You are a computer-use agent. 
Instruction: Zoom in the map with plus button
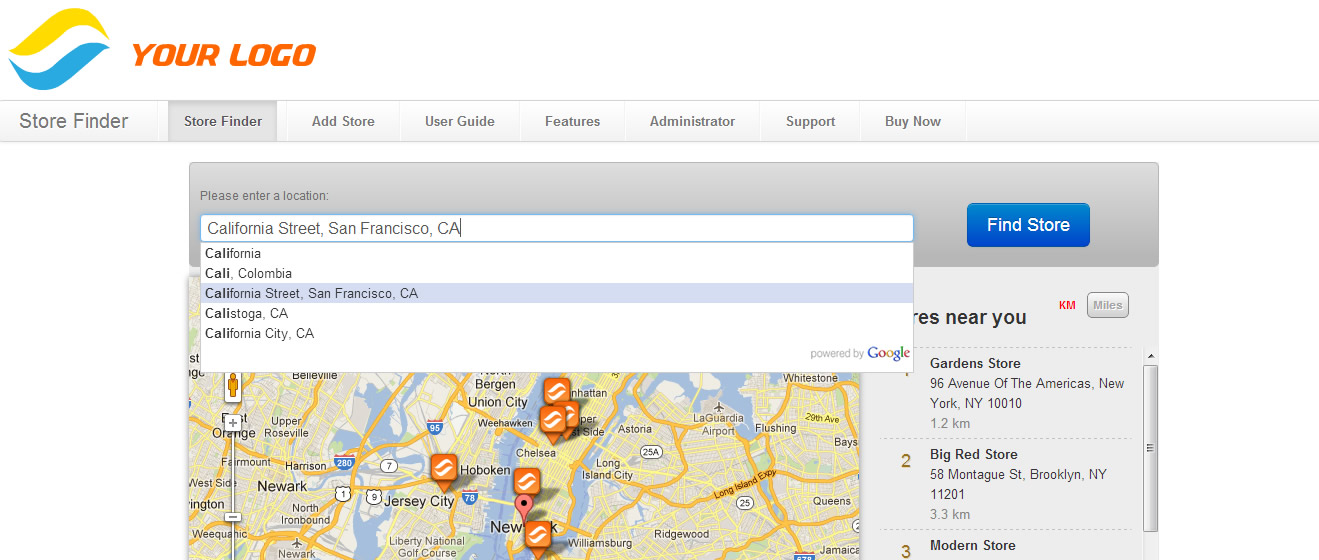(x=233, y=423)
